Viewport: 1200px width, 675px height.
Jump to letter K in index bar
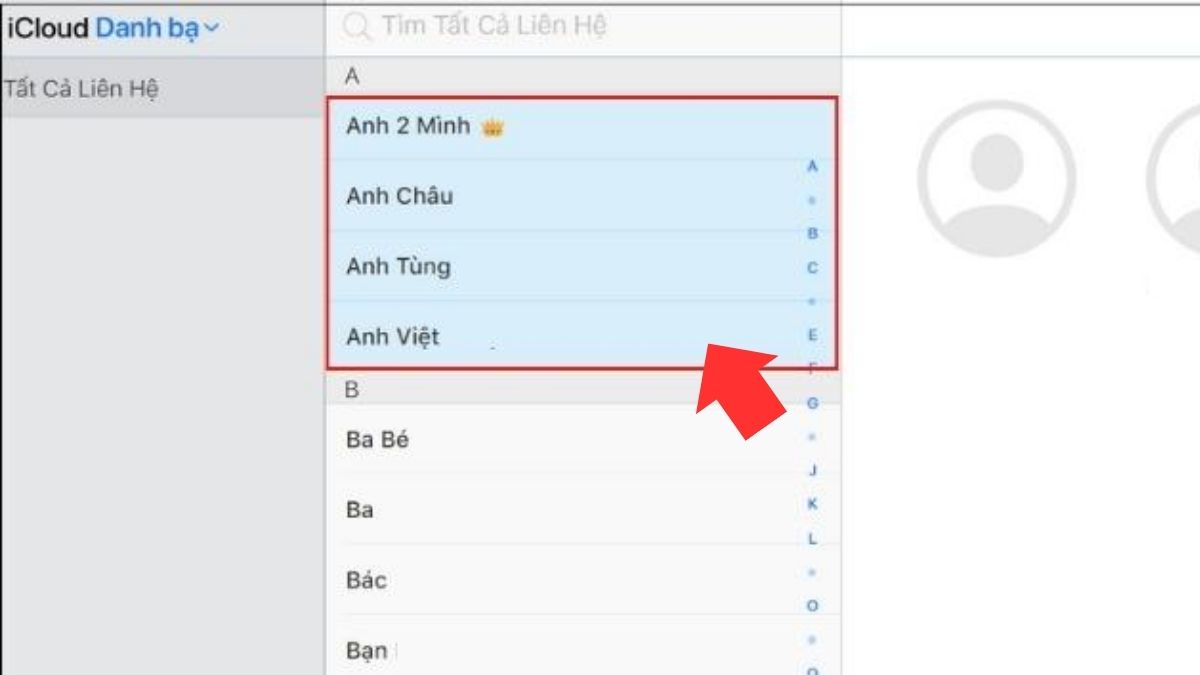pyautogui.click(x=812, y=504)
